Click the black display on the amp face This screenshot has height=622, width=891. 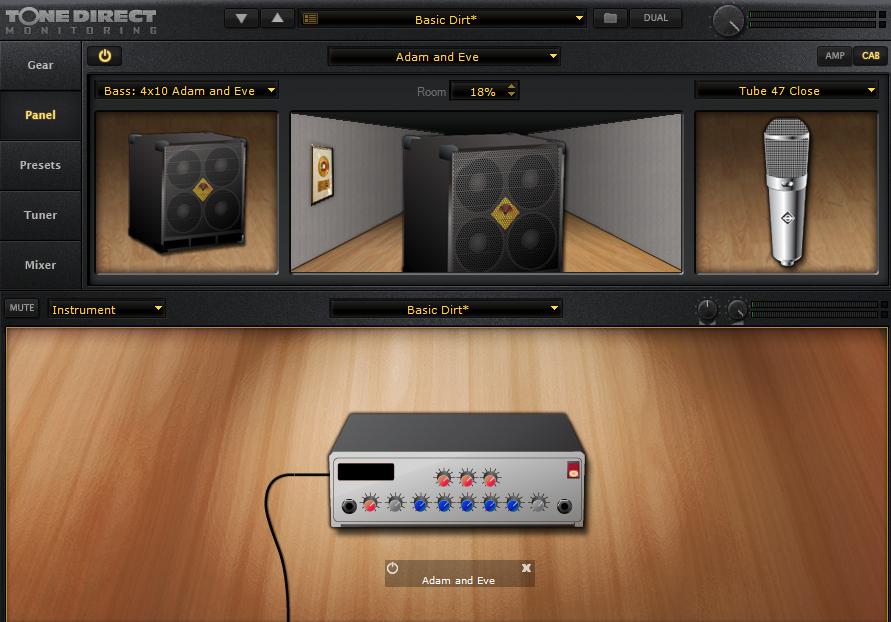pyautogui.click(x=365, y=471)
